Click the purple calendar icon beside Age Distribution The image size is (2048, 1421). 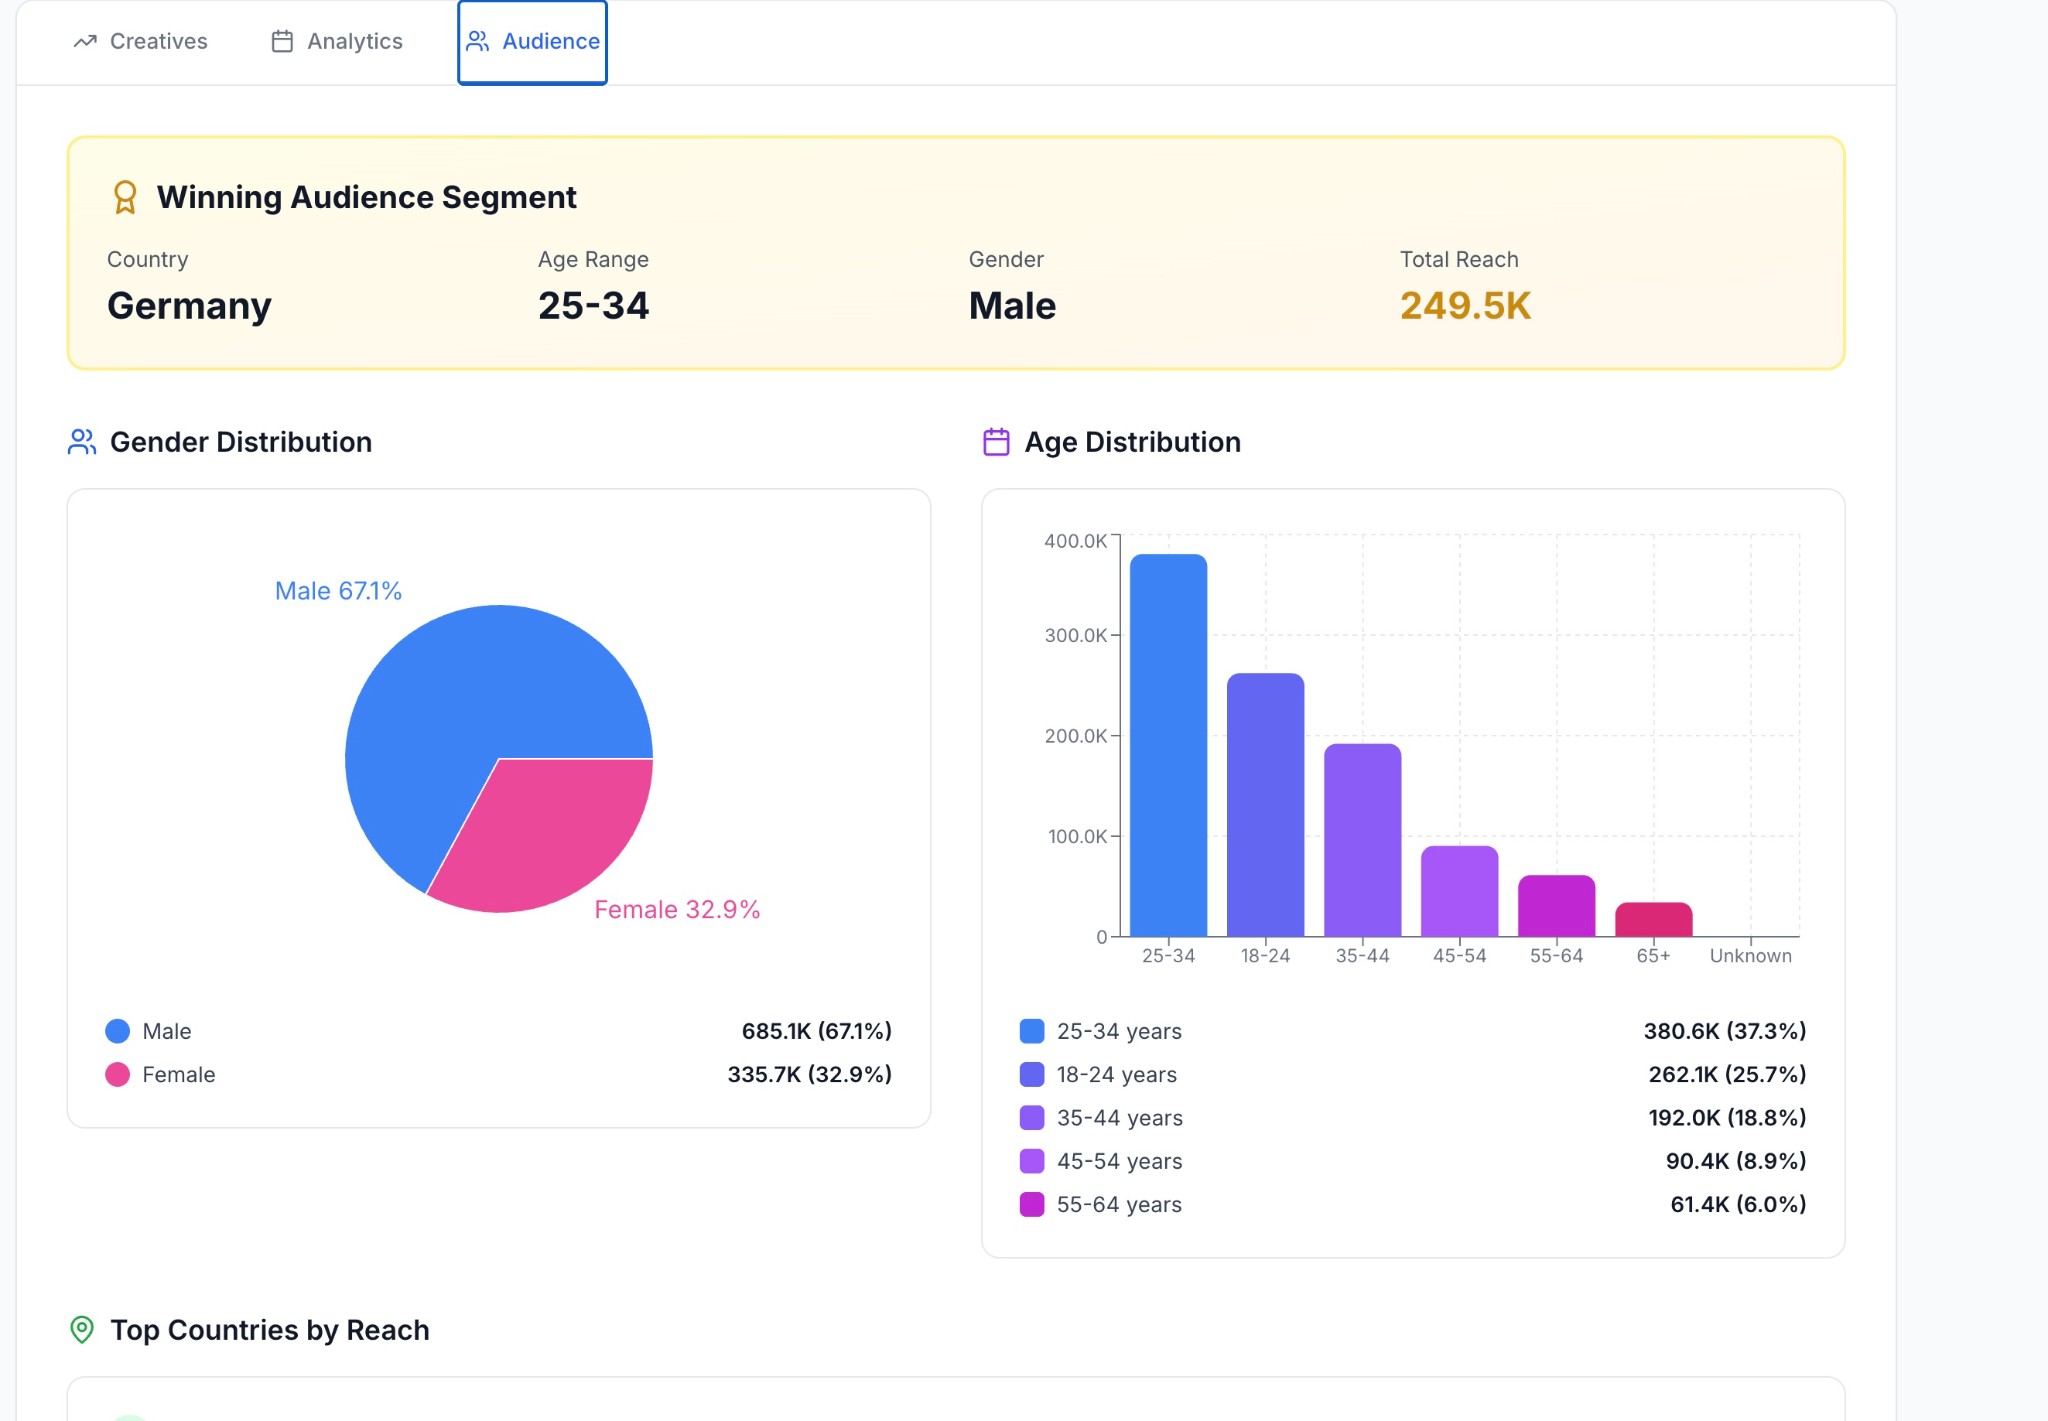[996, 442]
